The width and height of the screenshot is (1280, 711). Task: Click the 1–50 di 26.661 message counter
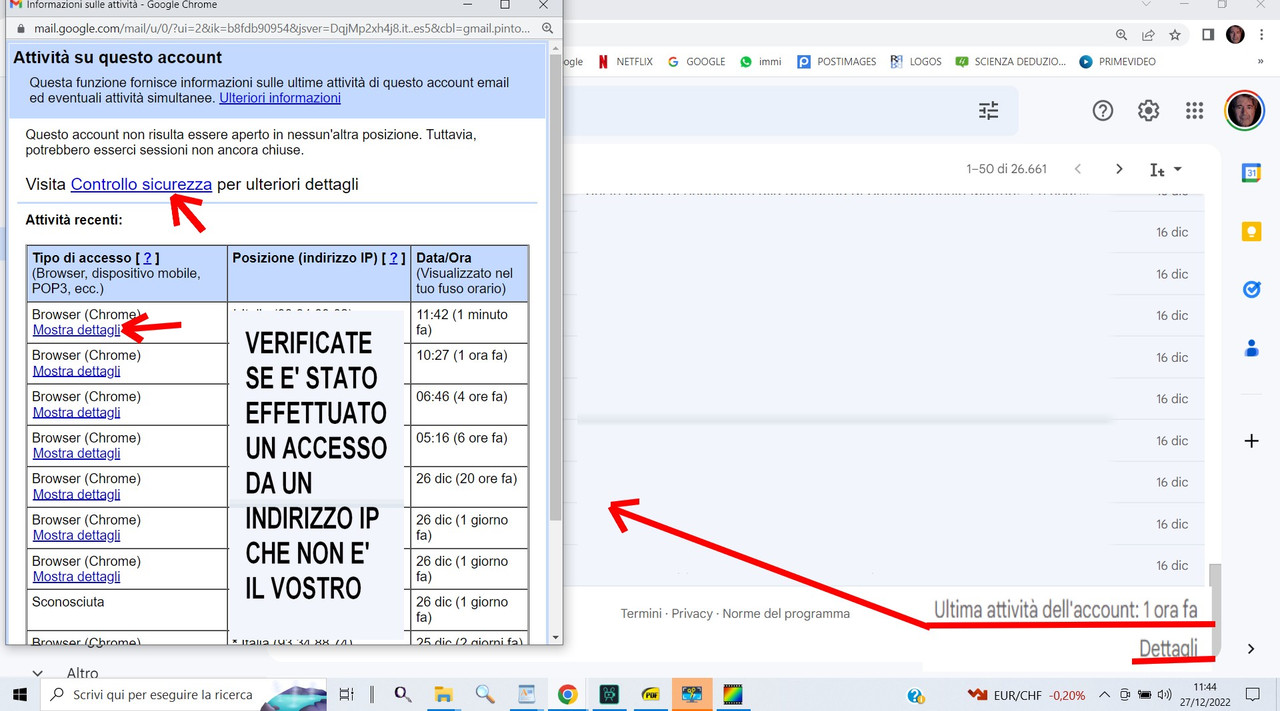tap(1006, 169)
